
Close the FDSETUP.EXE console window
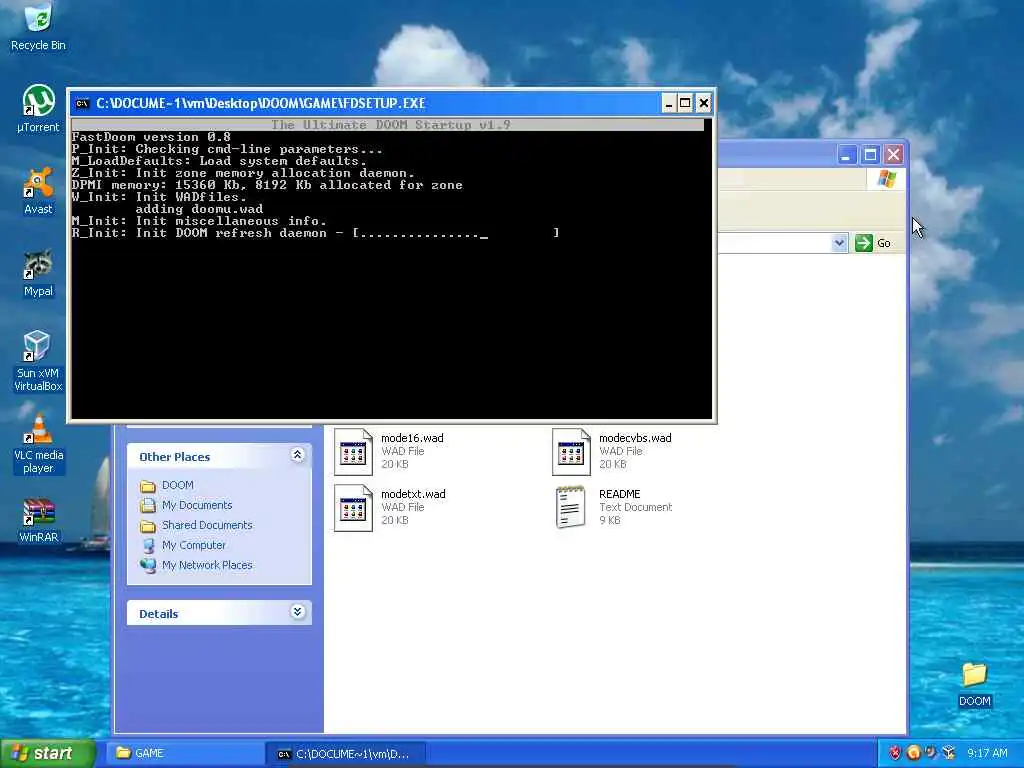tap(703, 103)
